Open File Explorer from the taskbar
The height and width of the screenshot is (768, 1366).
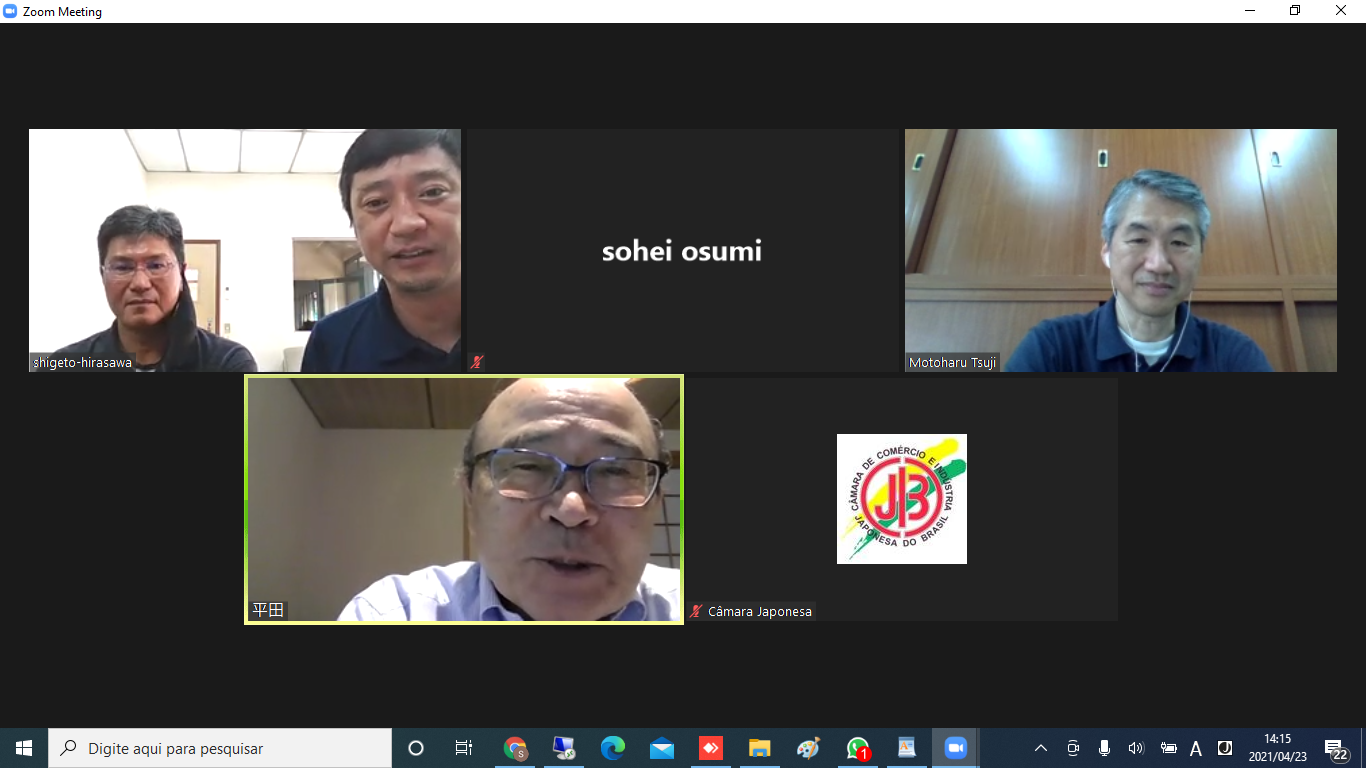click(x=760, y=748)
